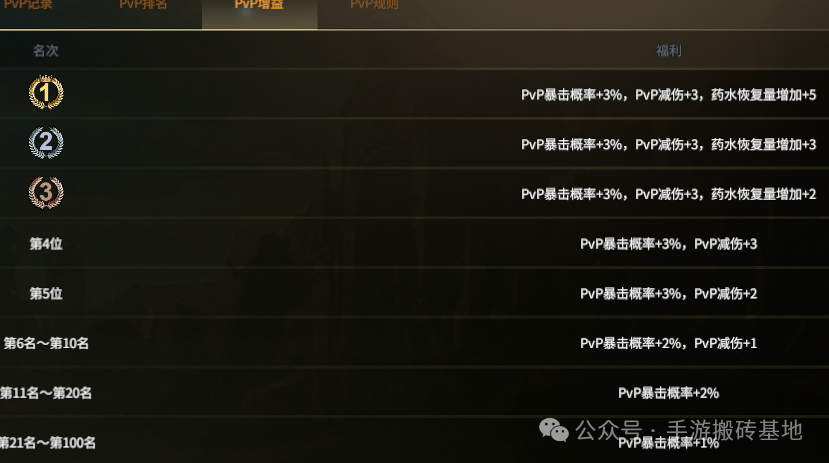
Task: Click the gold first place laurel medal
Action: 46,92
